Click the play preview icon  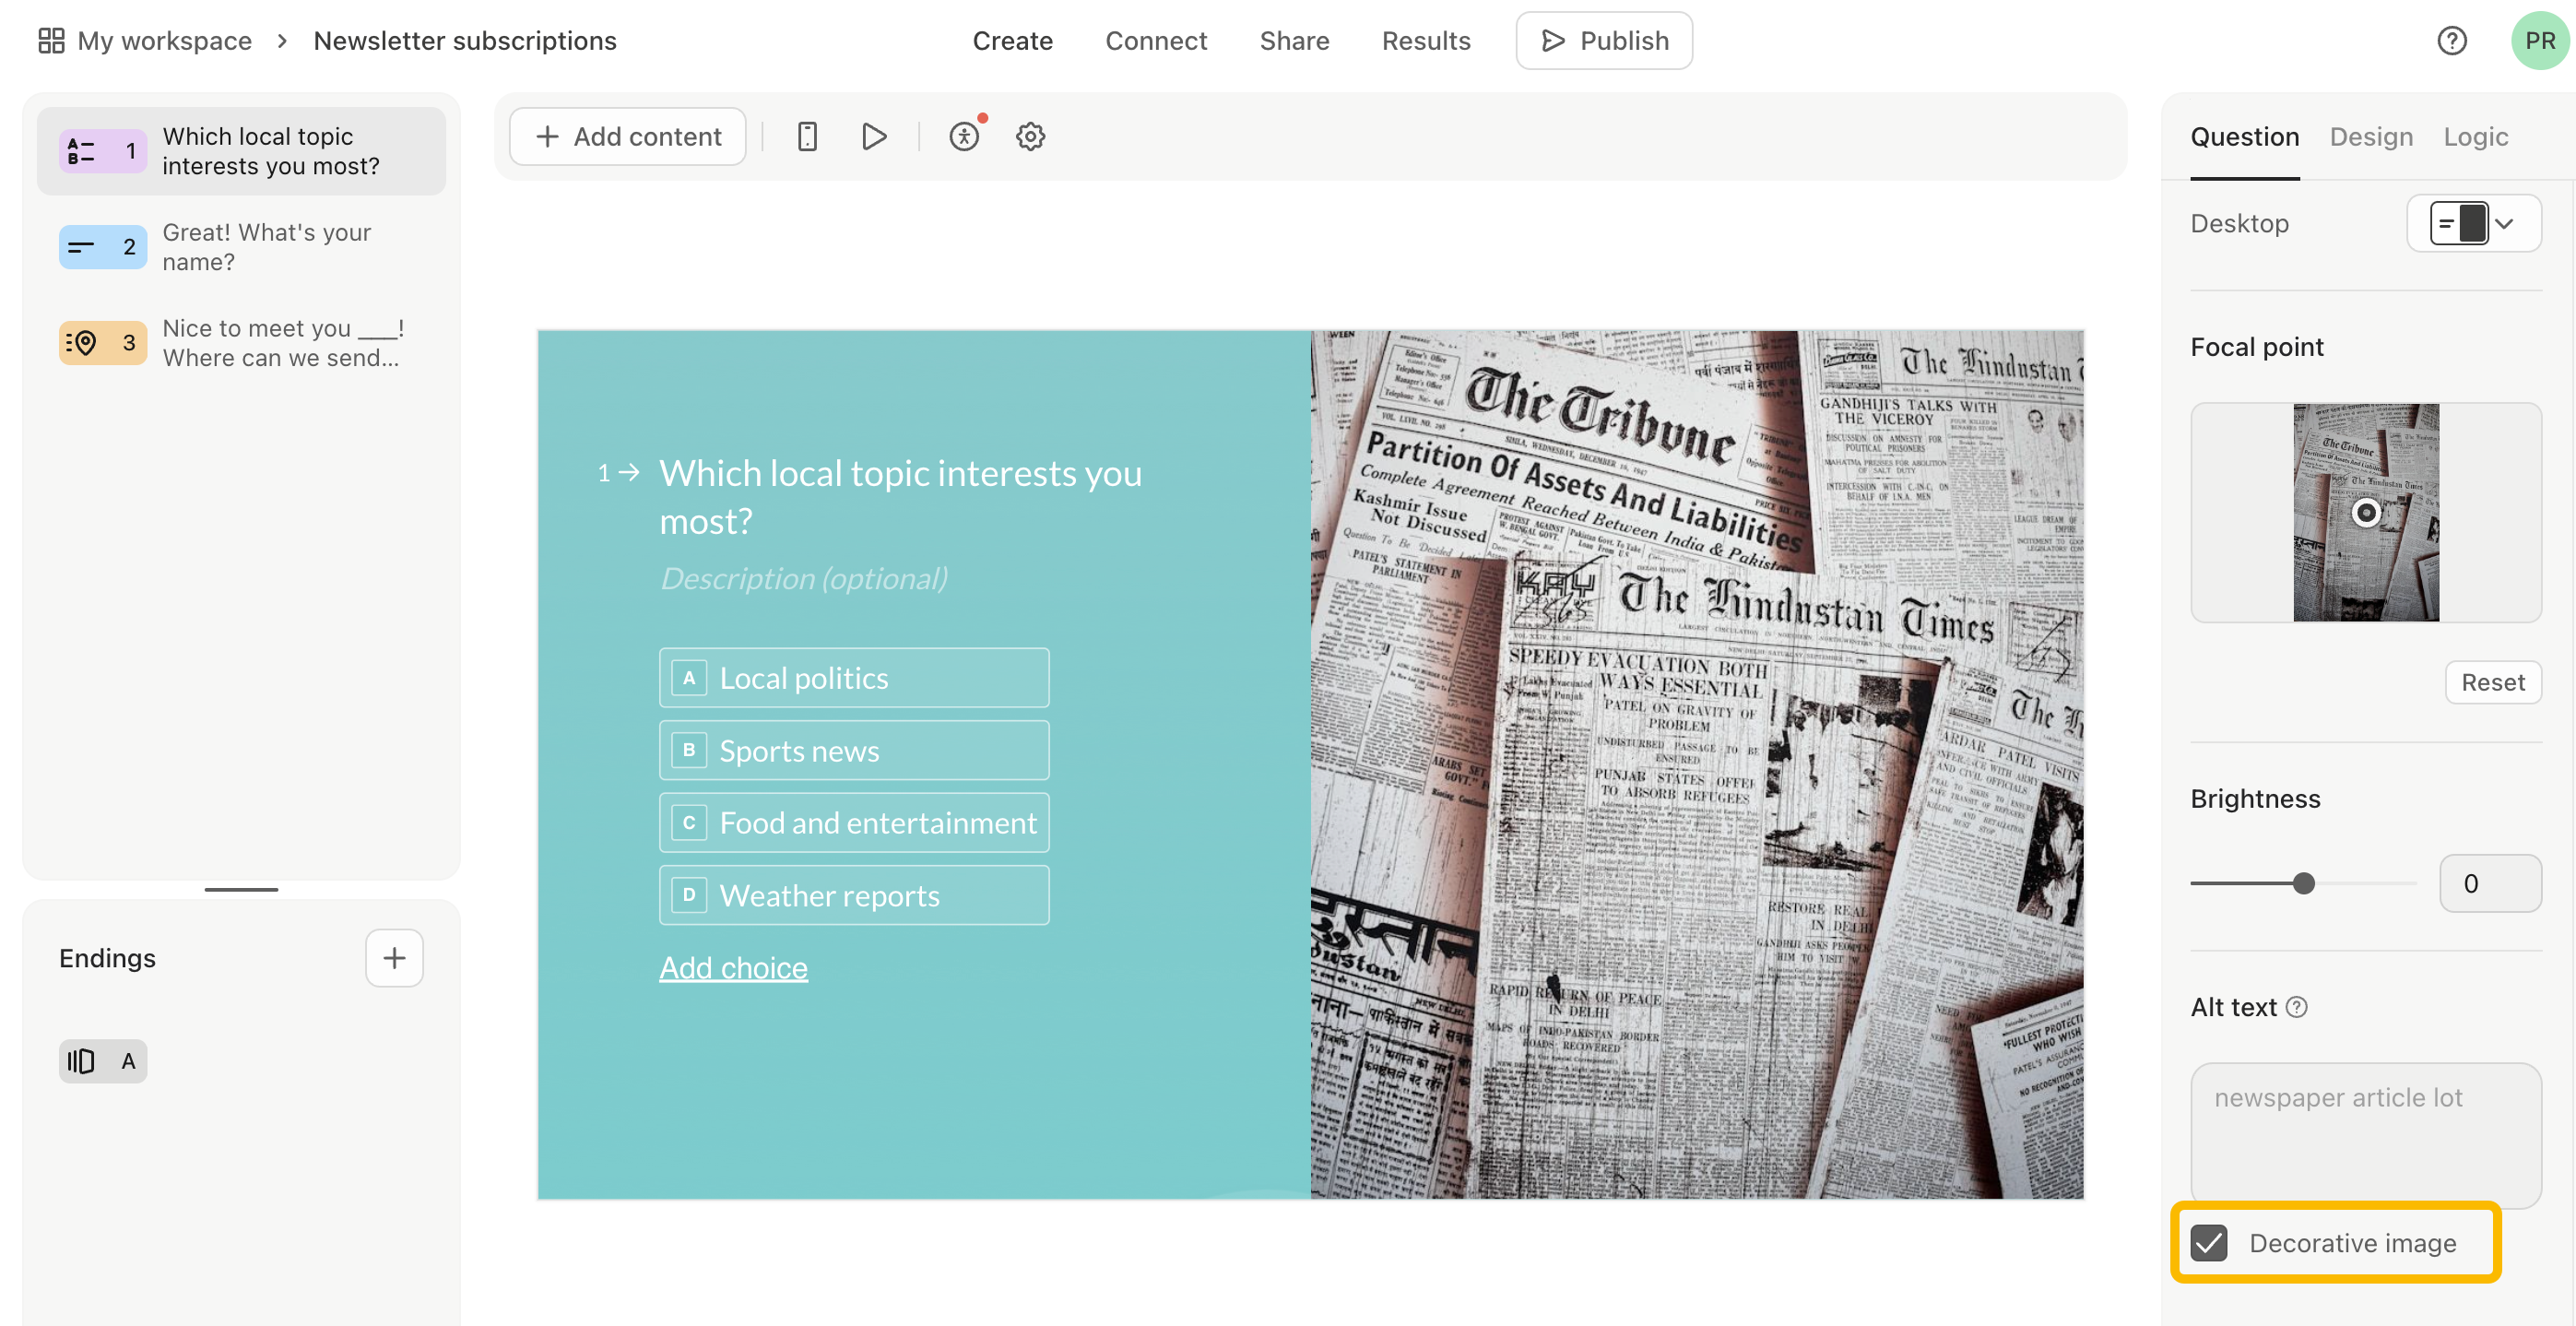click(874, 137)
